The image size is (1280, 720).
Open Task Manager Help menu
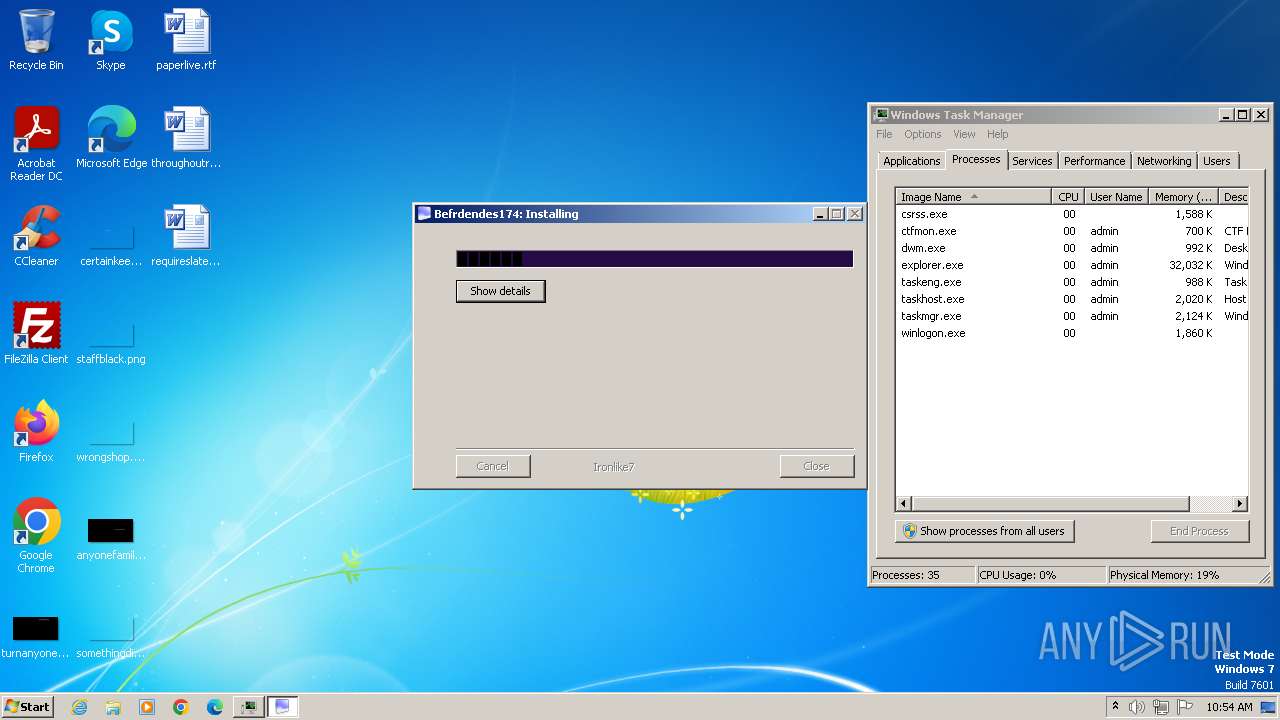point(997,134)
